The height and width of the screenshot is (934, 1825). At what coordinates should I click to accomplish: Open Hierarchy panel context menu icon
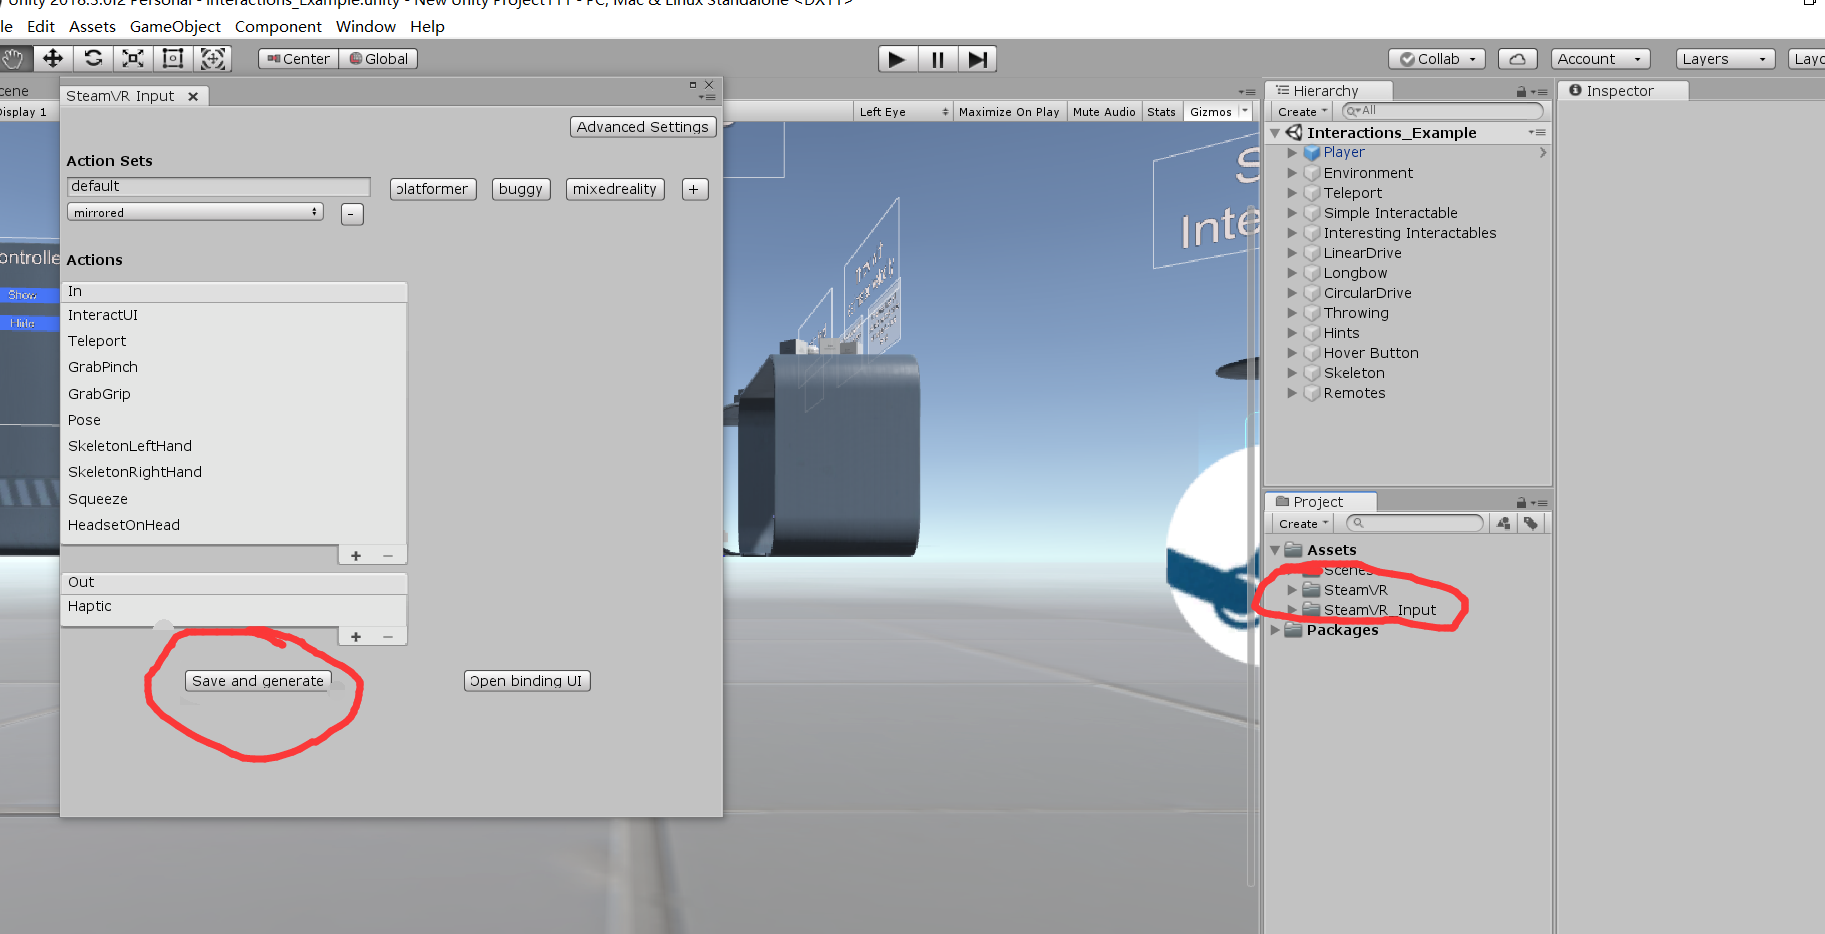click(1540, 92)
